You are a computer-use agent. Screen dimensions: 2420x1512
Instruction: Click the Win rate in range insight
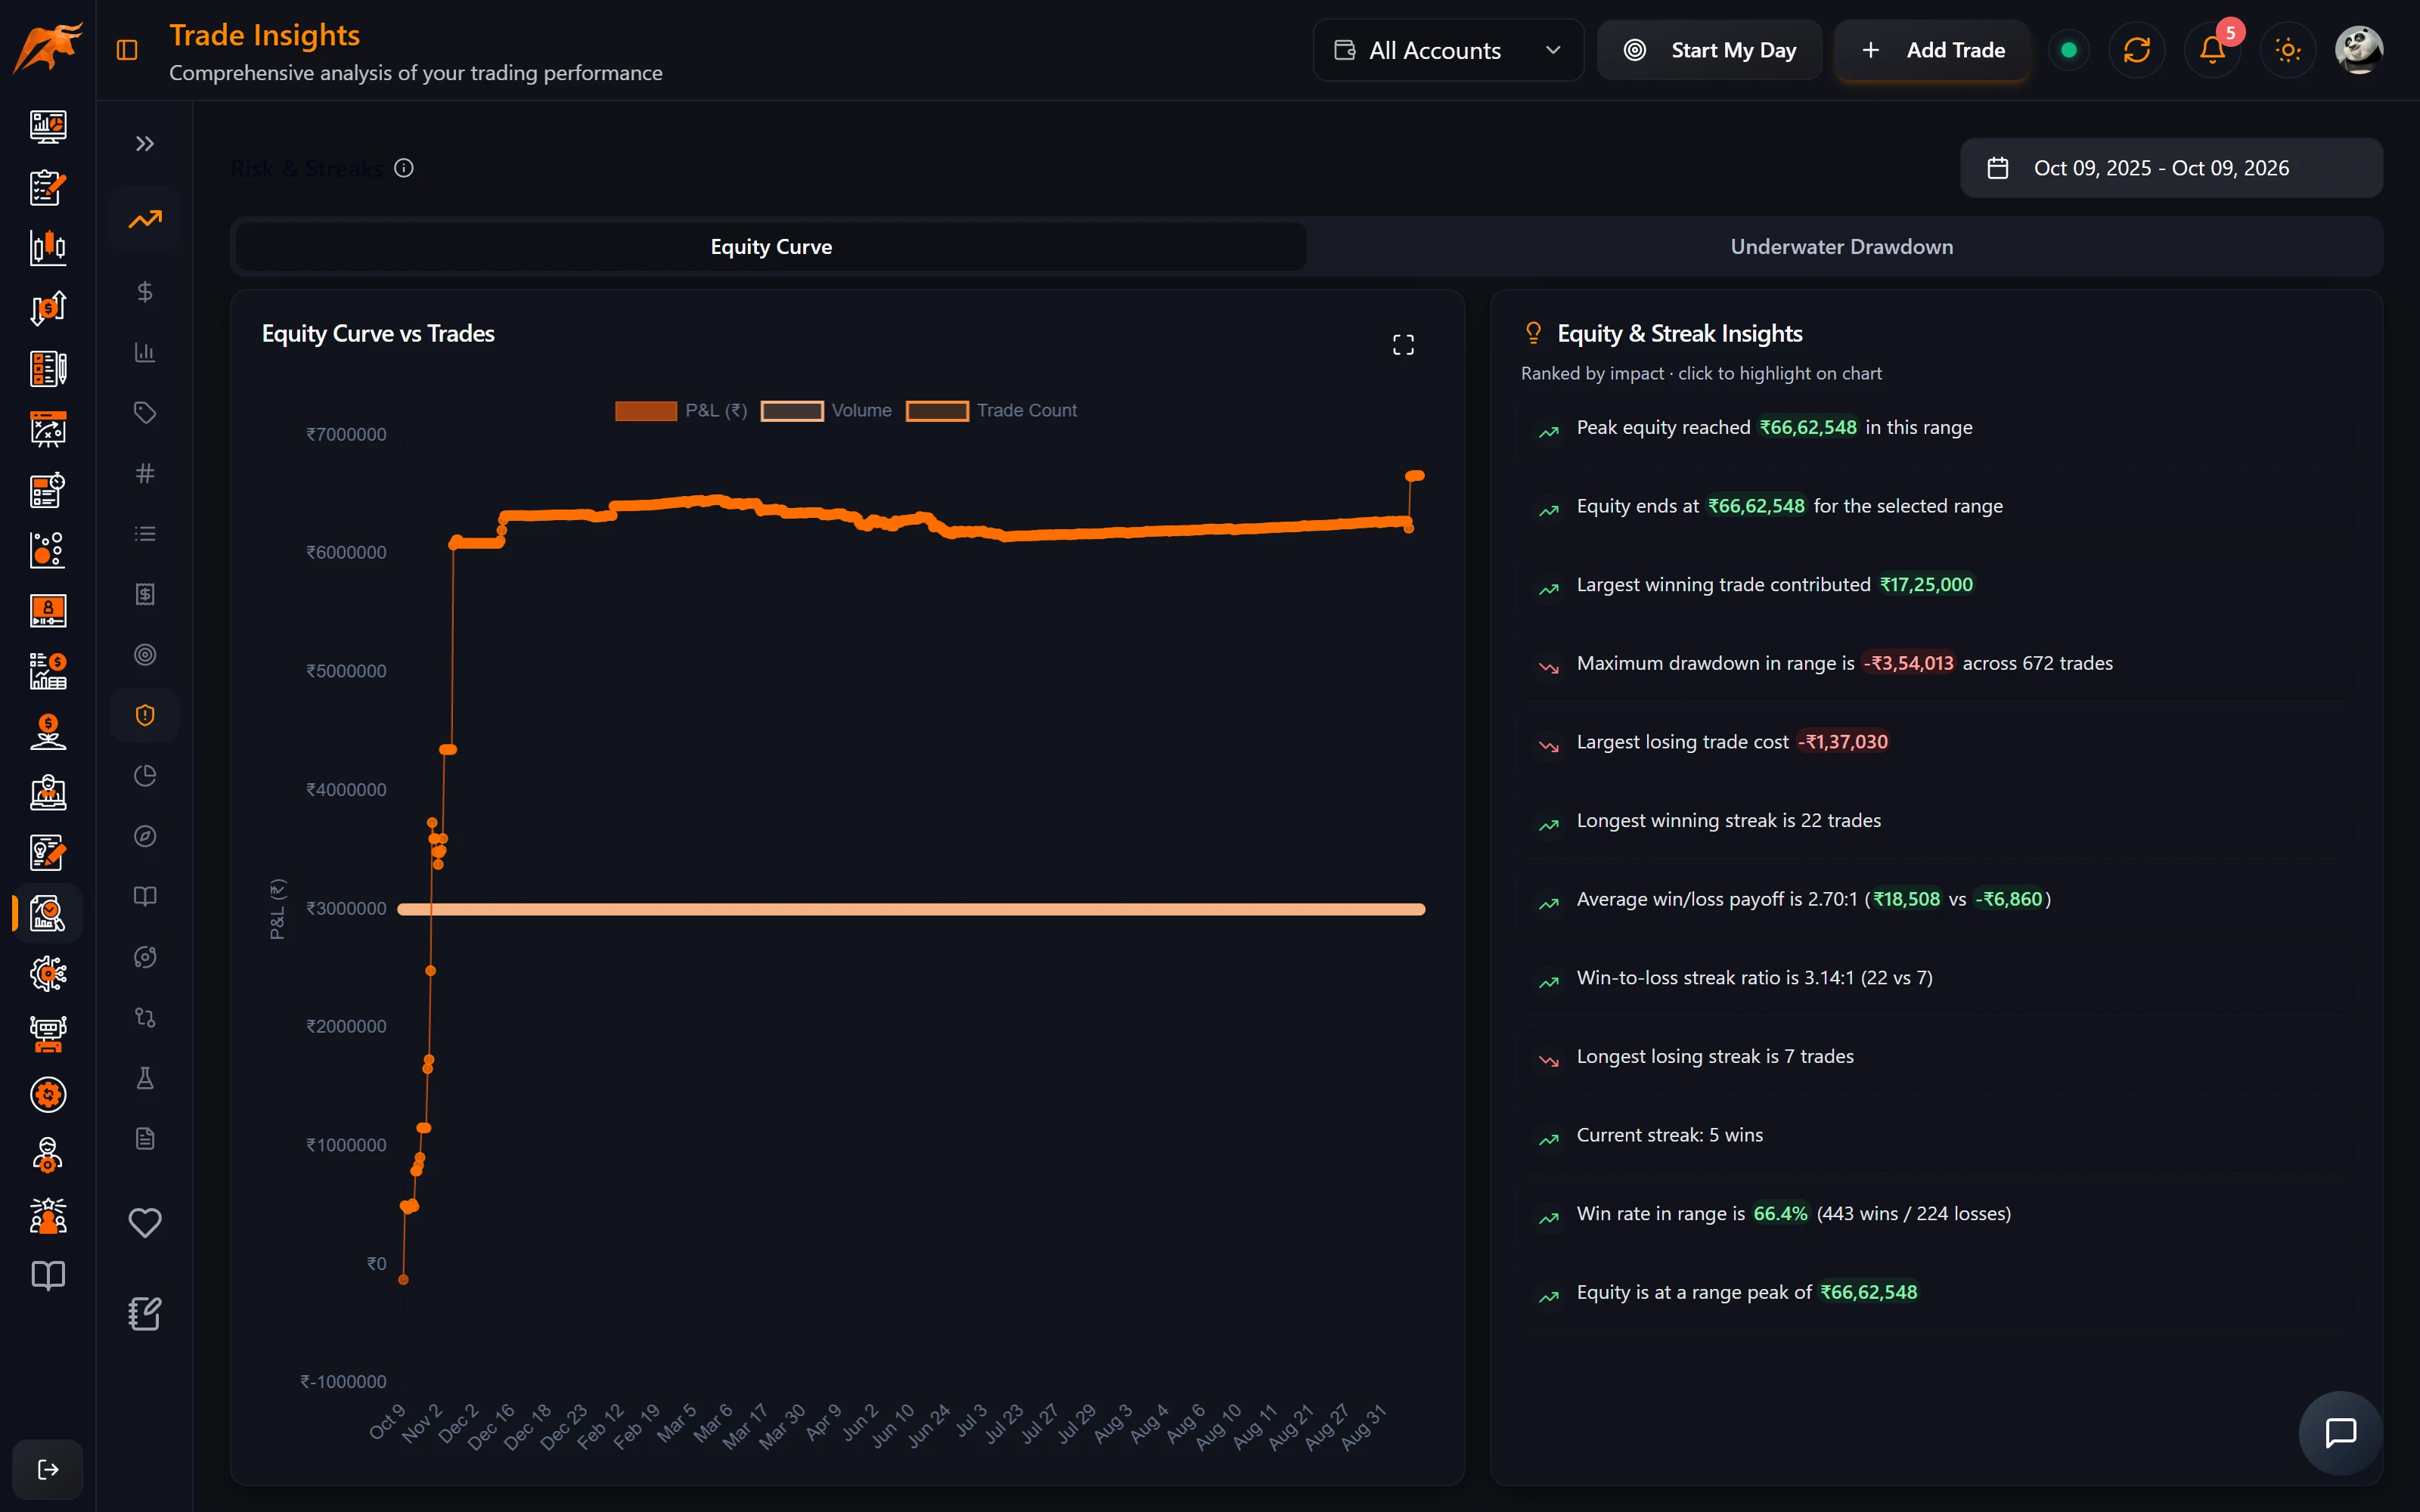1936,1214
